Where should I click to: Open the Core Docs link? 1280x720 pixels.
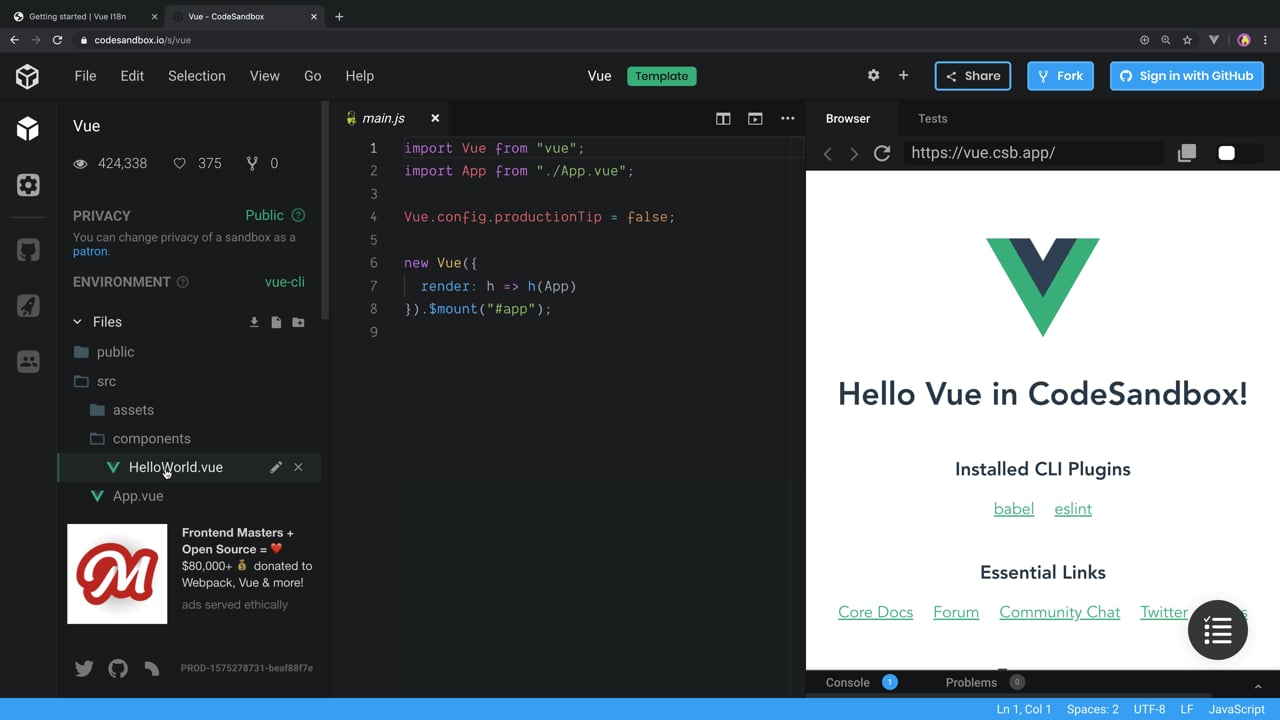coord(875,612)
